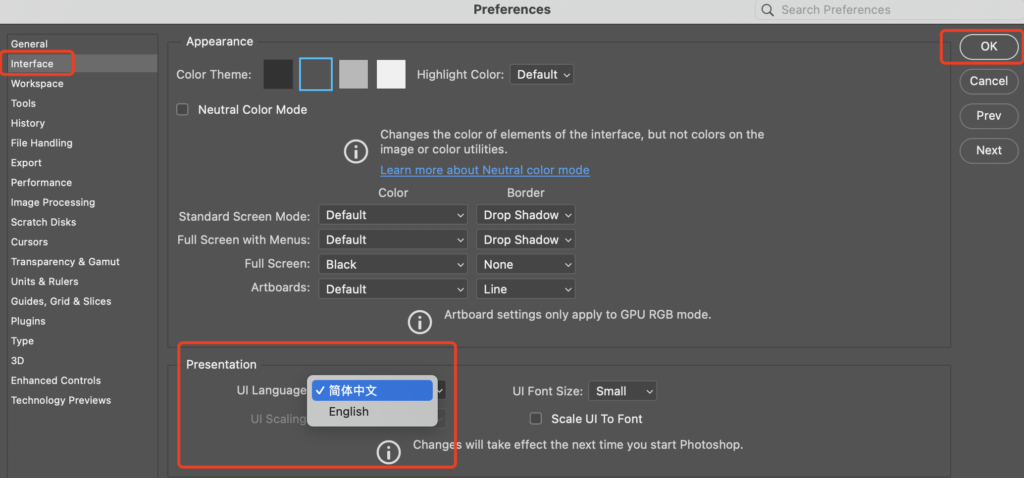Toggle Scale UI To Font checkbox
This screenshot has height=478, width=1024.
536,419
